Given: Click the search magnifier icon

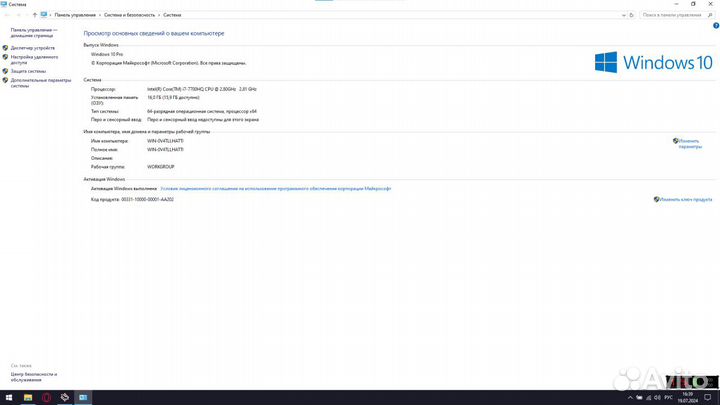Looking at the screenshot, I should 710,15.
